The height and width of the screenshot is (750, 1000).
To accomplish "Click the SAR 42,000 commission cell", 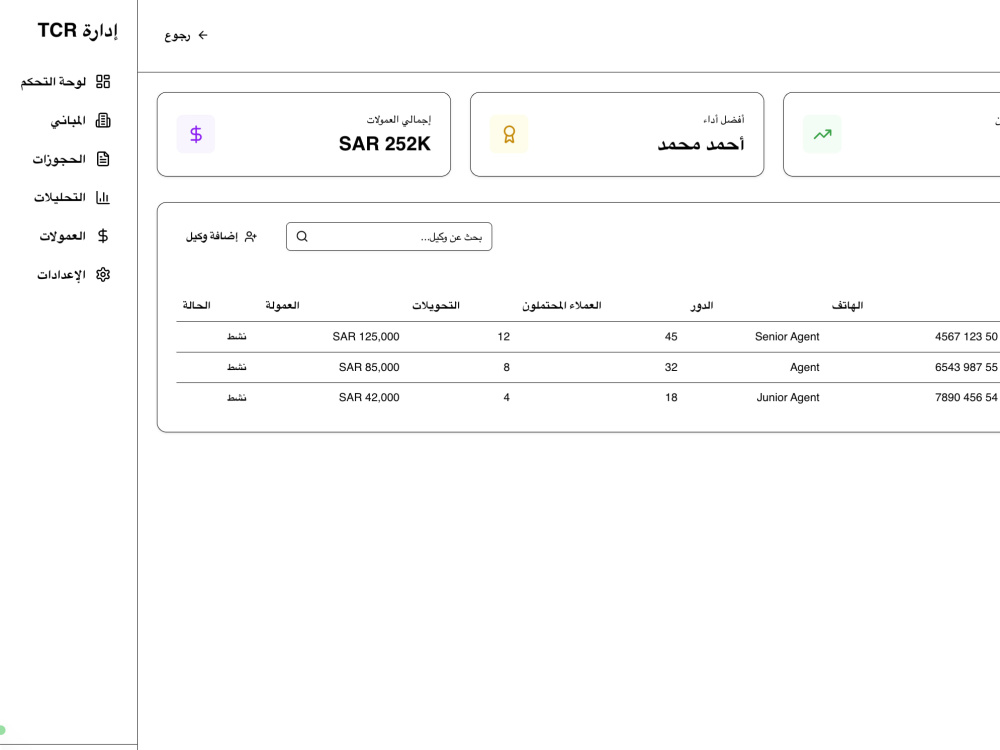I will (369, 397).
